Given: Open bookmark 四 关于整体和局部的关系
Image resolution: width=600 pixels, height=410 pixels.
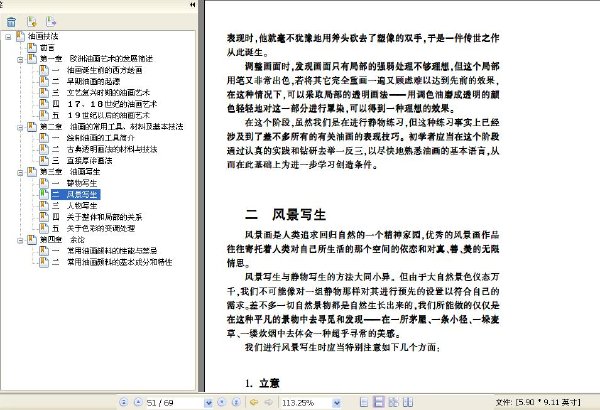Looking at the screenshot, I should pyautogui.click(x=97, y=217).
